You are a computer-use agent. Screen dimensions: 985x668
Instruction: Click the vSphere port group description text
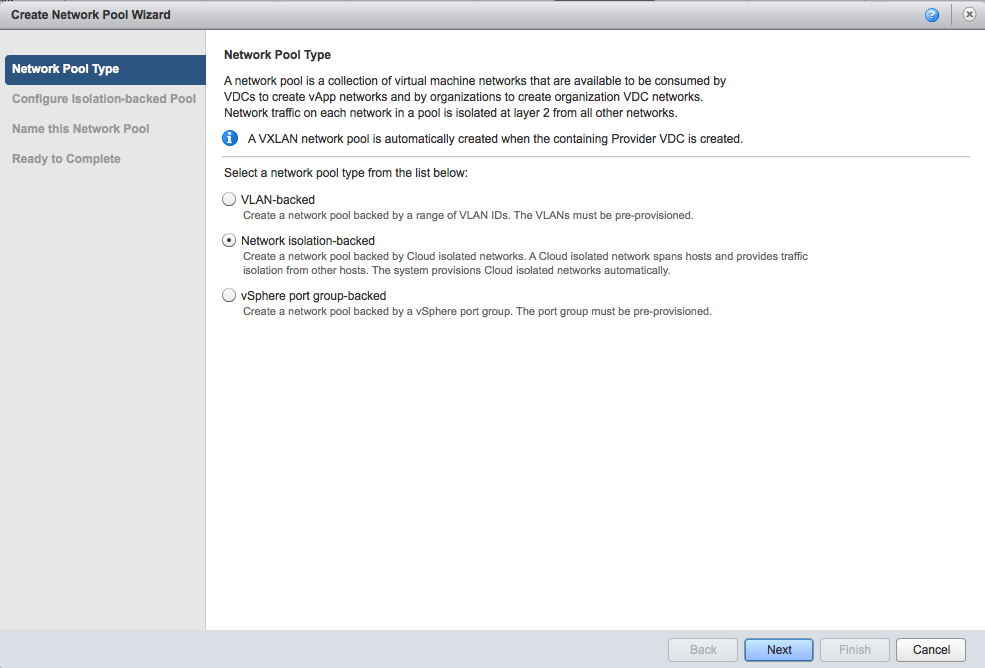tap(477, 311)
